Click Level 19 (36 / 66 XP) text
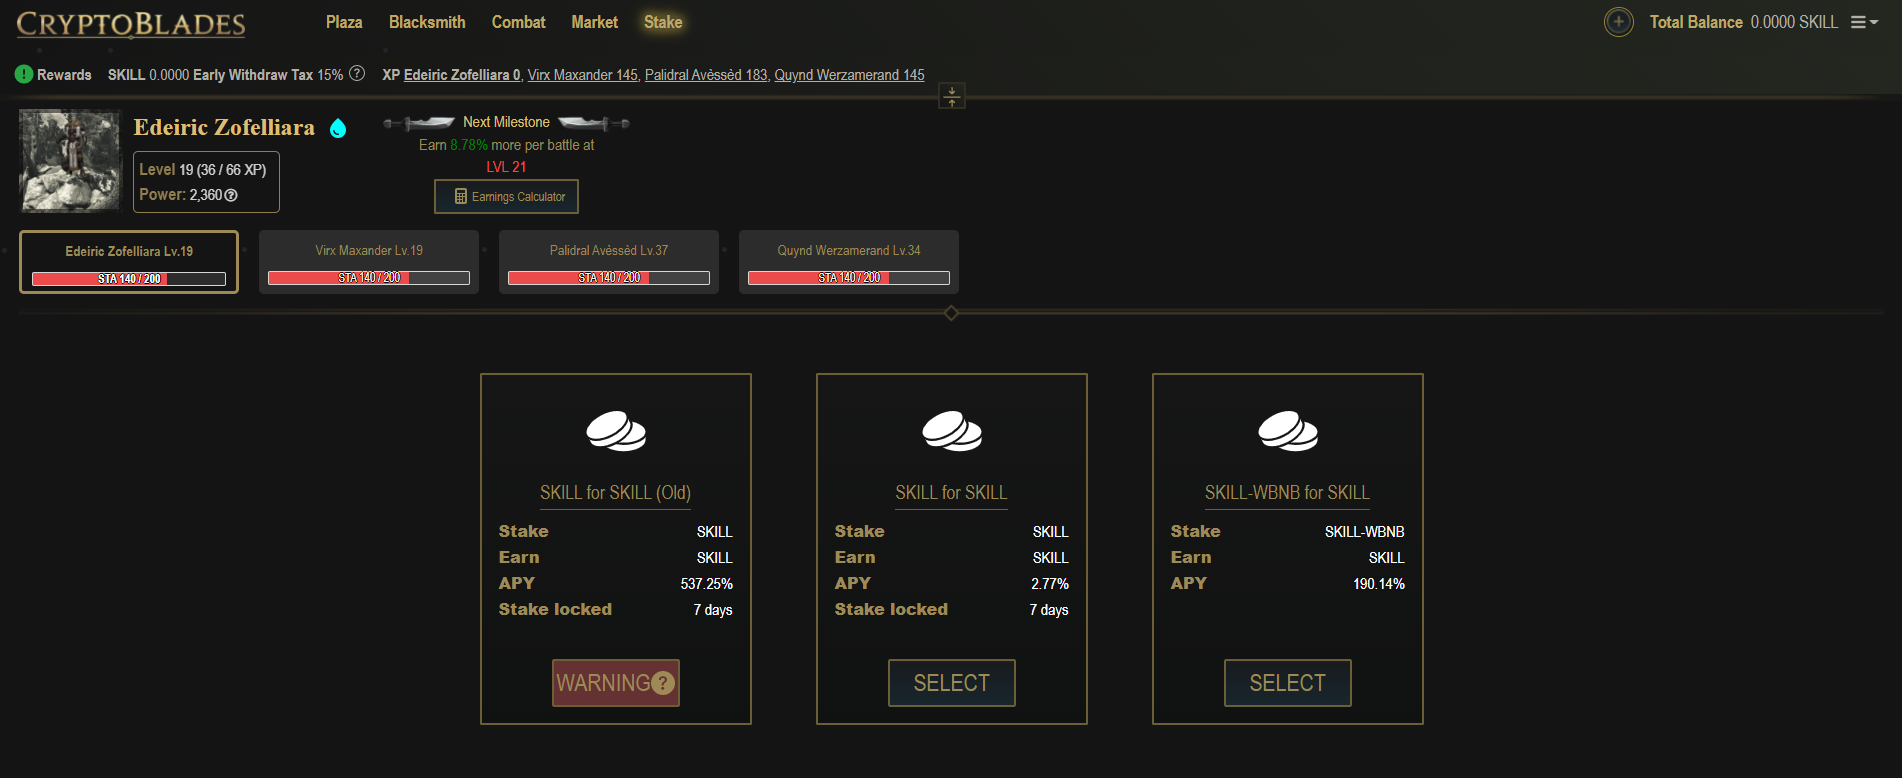The image size is (1902, 778). (x=203, y=170)
